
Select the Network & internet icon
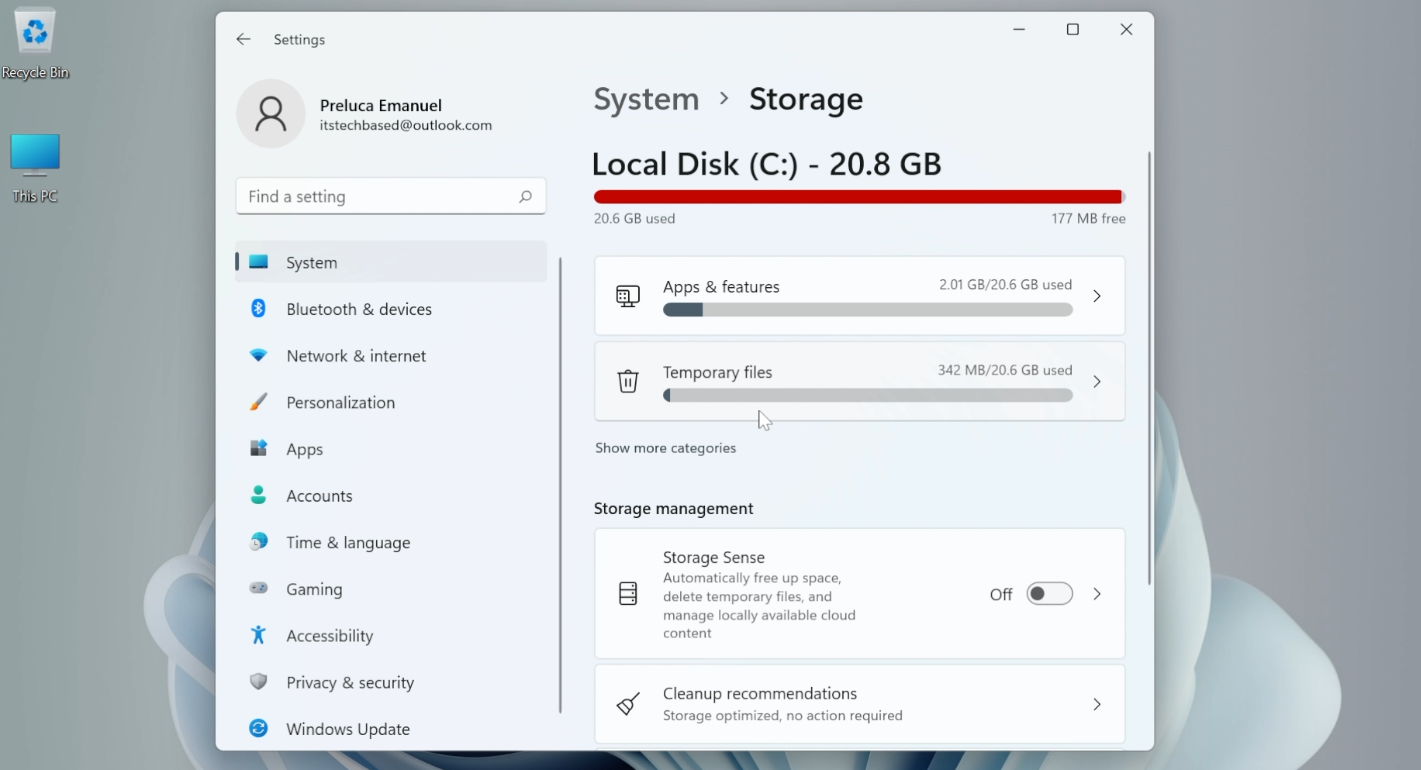[258, 355]
